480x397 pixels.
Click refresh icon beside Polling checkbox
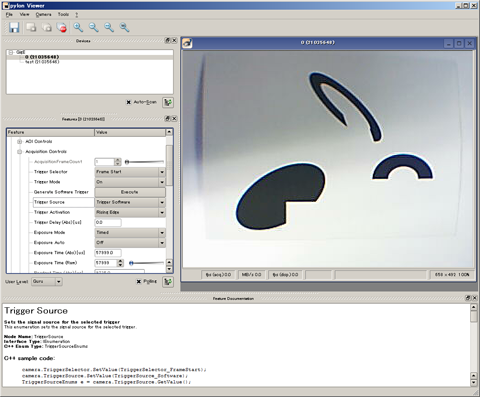pos(168,282)
